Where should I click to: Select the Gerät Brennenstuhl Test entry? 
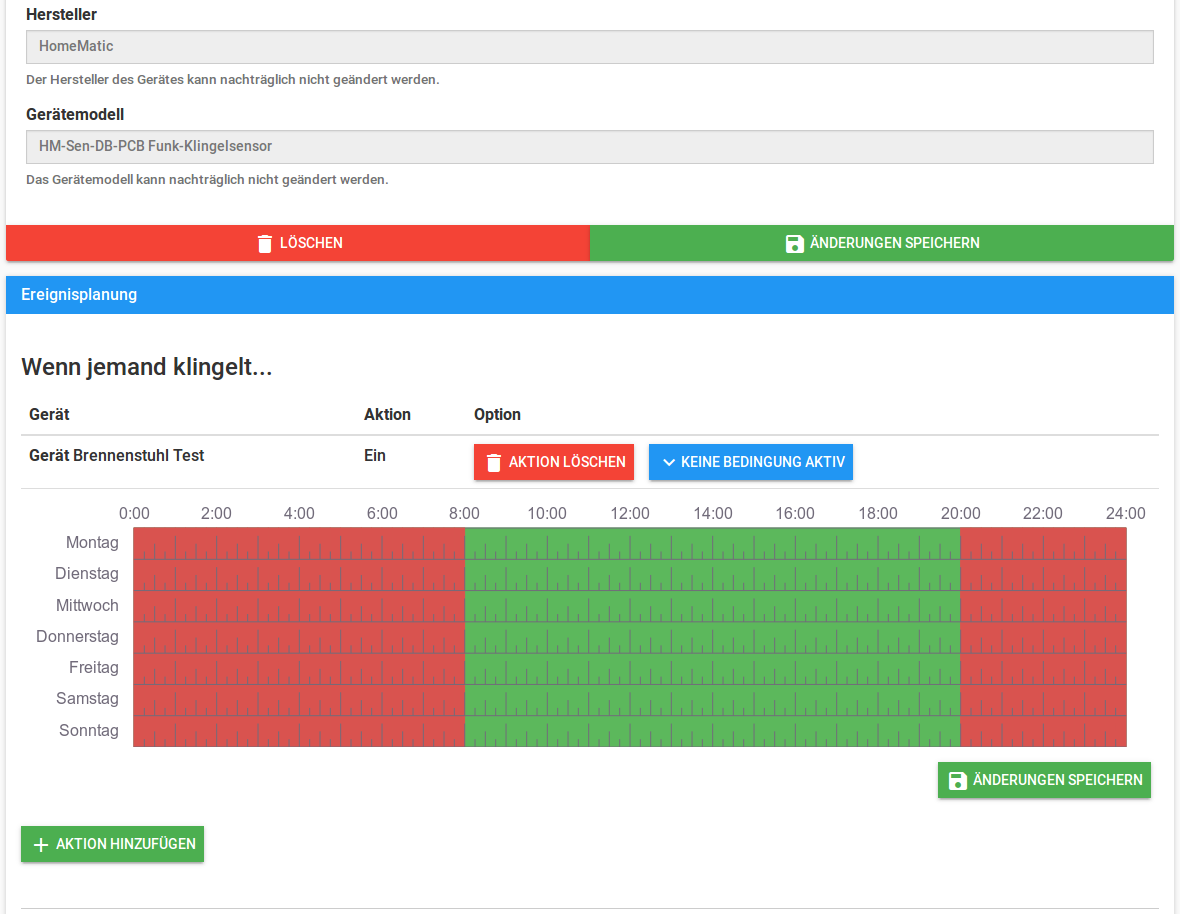click(x=117, y=456)
